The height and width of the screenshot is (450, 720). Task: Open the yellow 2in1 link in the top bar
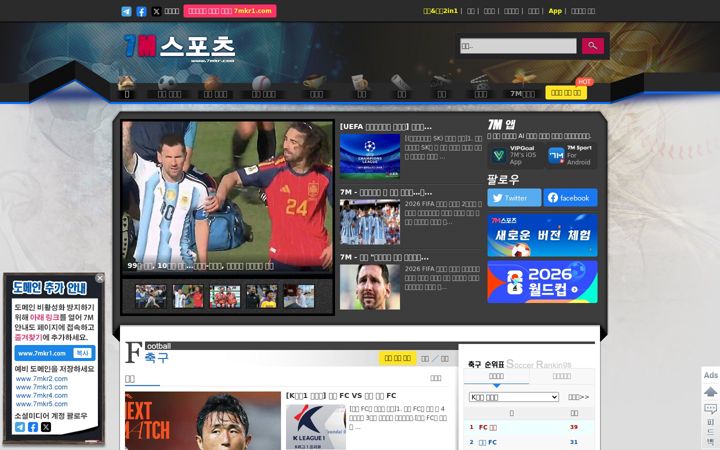tap(440, 11)
